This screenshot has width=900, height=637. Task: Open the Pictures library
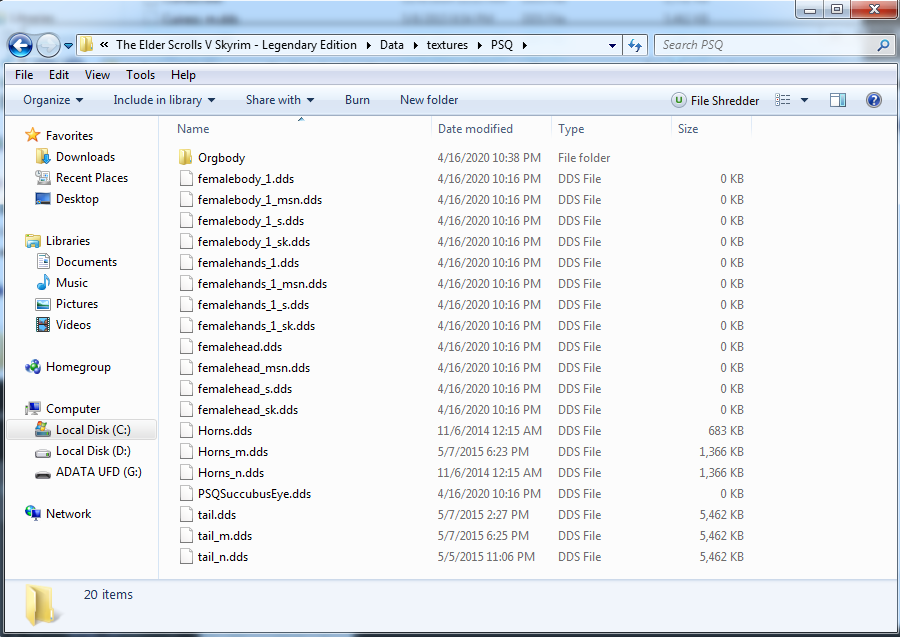pyautogui.click(x=77, y=304)
